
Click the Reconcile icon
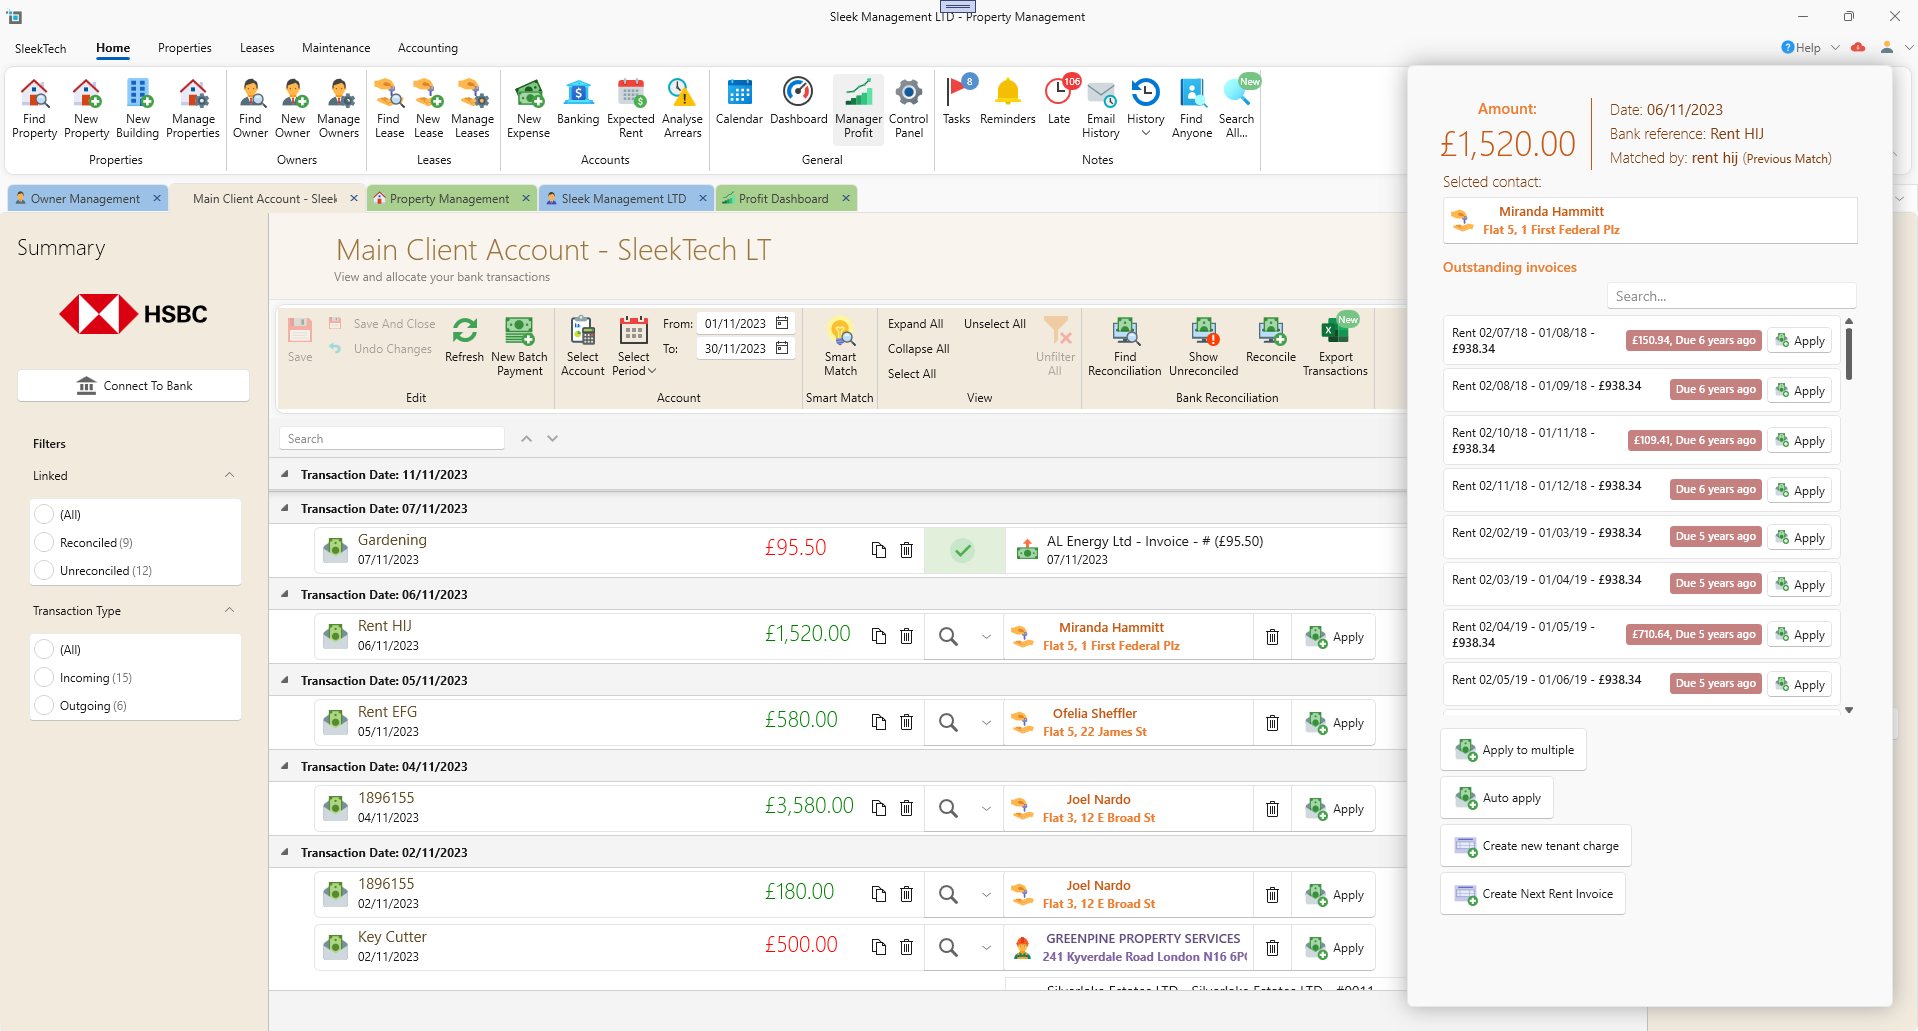click(1271, 340)
